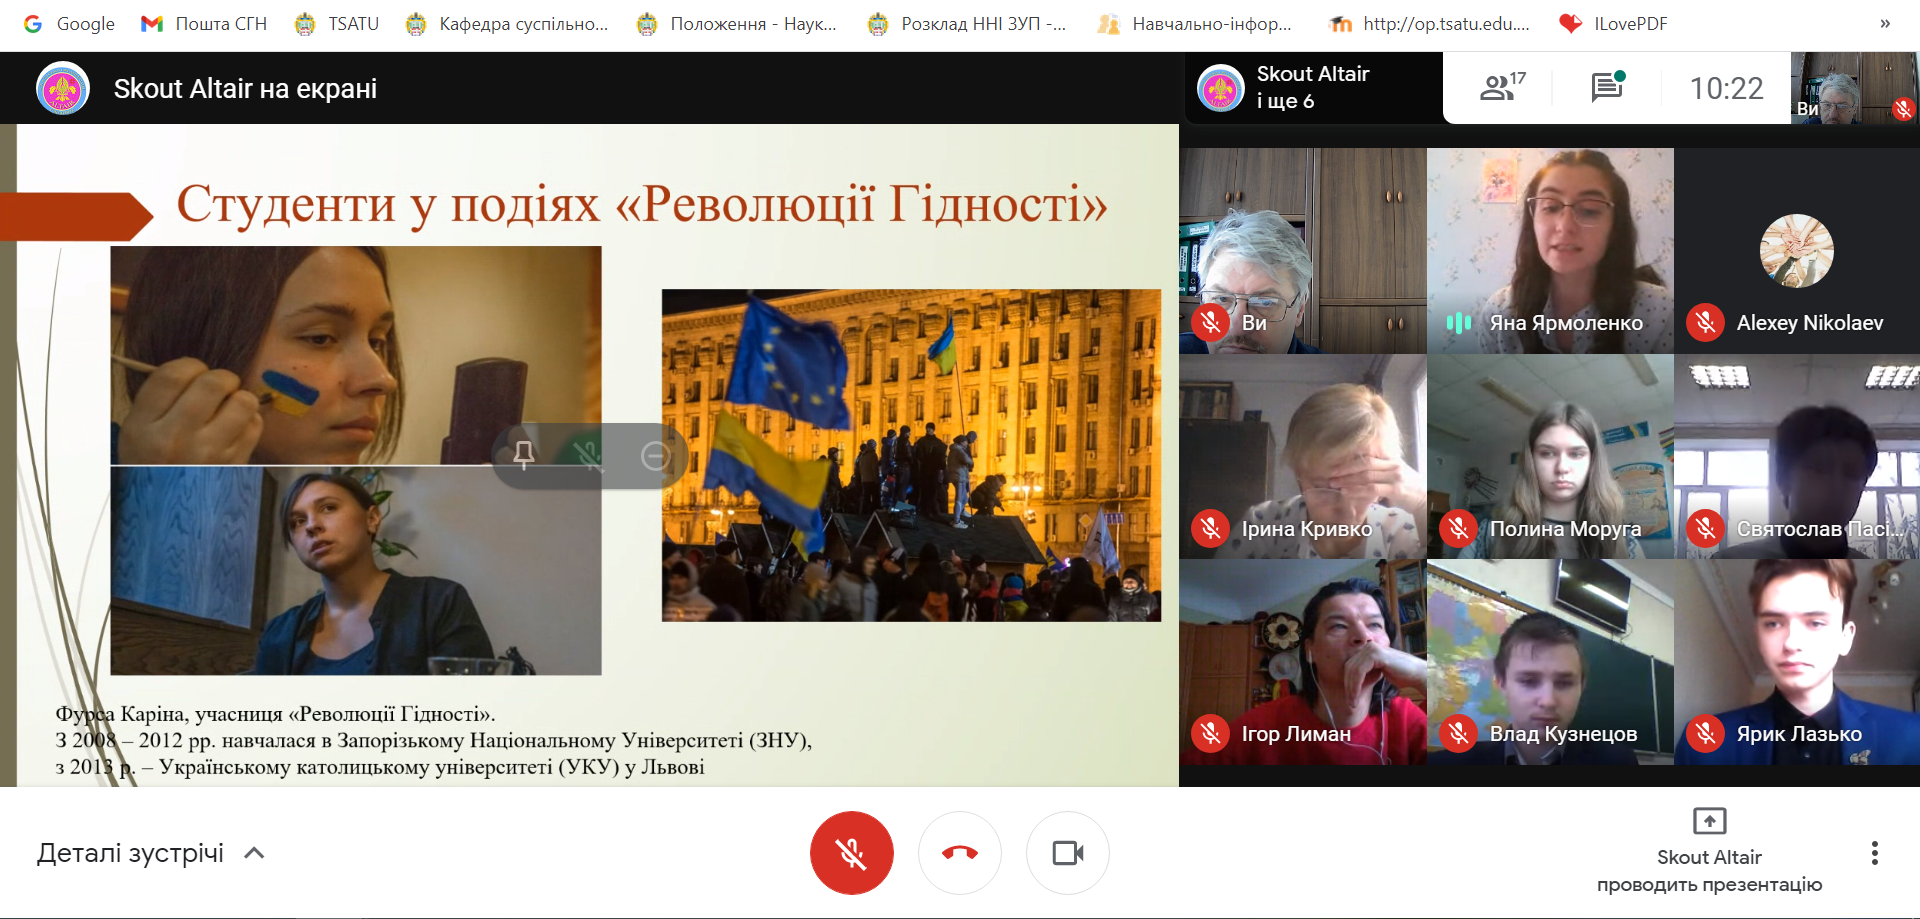Viewport: 1920px width, 919px height.
Task: Click muted mic icon beside Ірина Кривко
Action: [x=1211, y=529]
